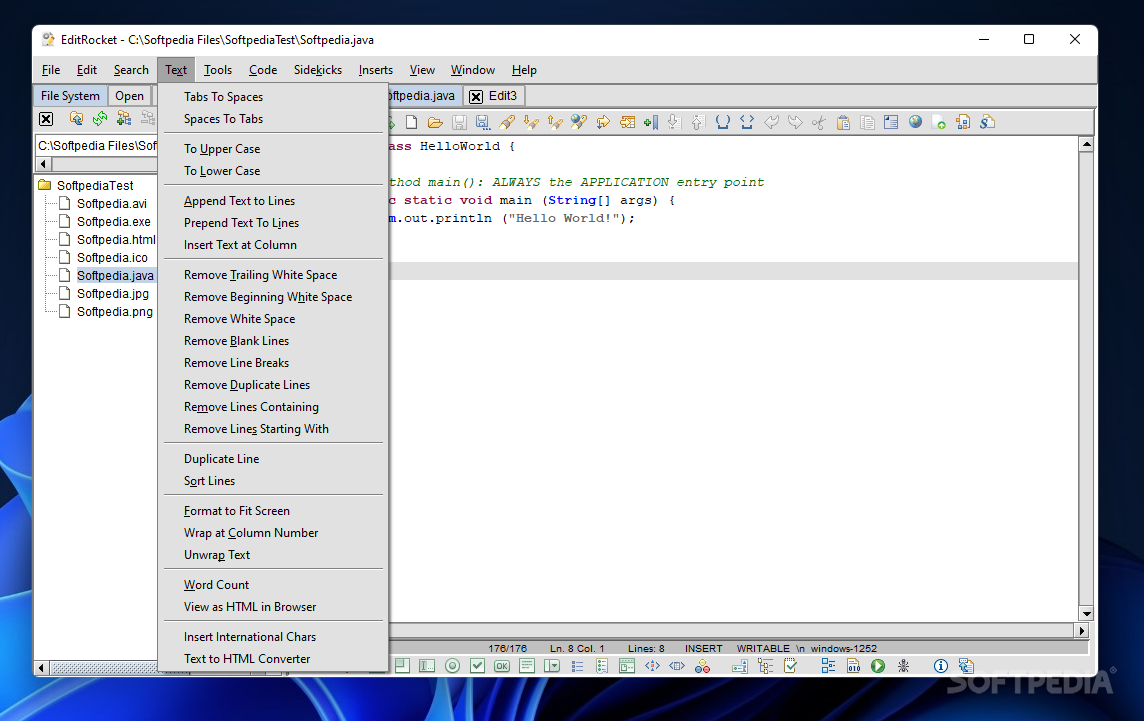
Task: Click the blue Info icon
Action: pos(940,666)
